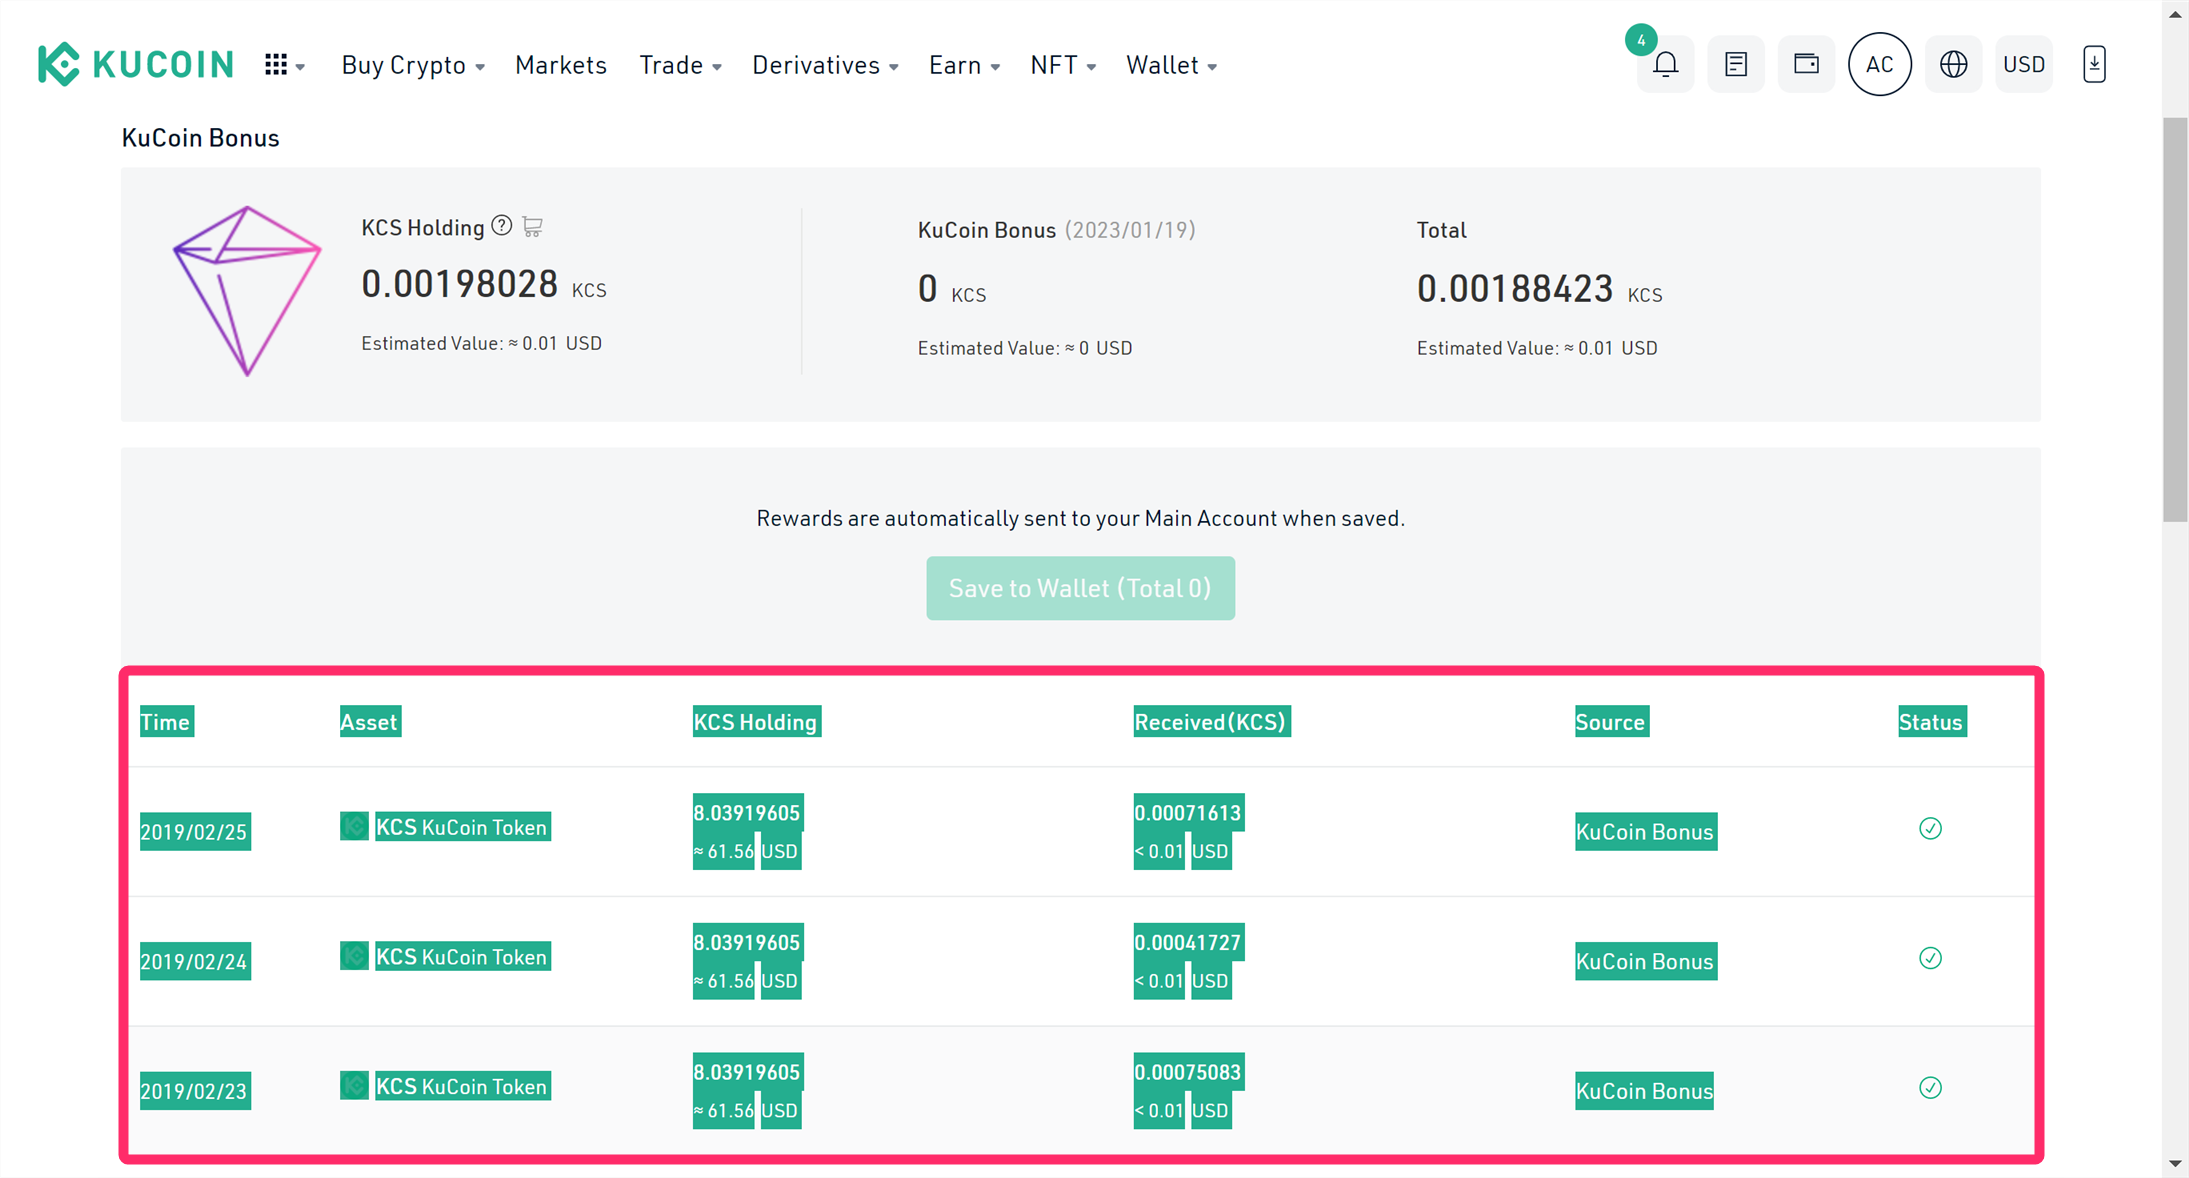
Task: Click the scrollbar down arrow
Action: (2175, 1164)
